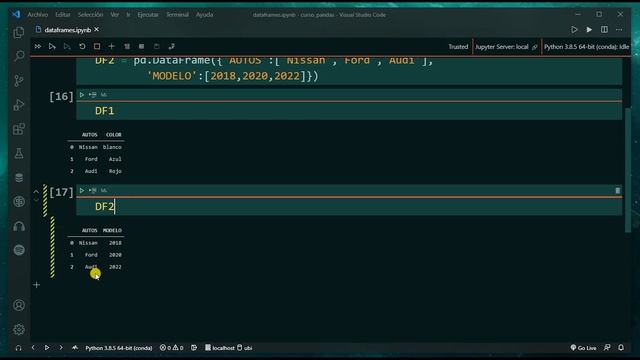Open the Search view in activity bar
This screenshot has width=640, height=360.
[19, 56]
